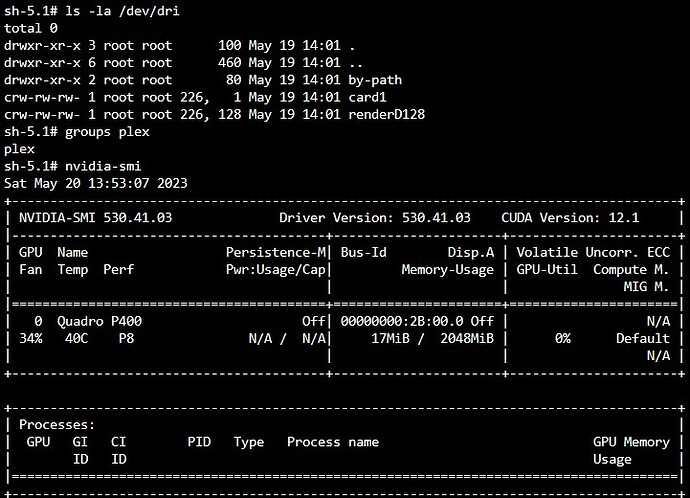Click the 'groups plex' command
This screenshot has width=690, height=498.
[x=107, y=132]
